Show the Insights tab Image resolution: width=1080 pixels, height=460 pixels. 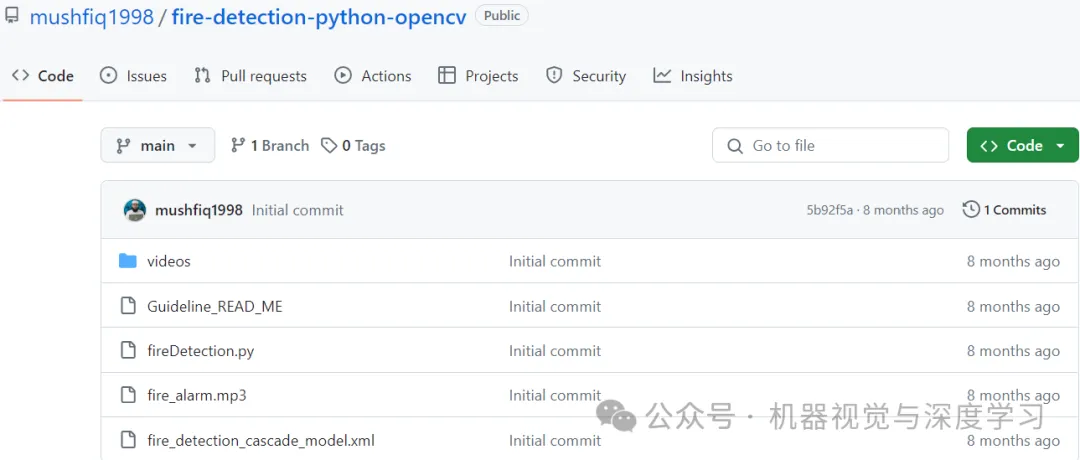693,76
